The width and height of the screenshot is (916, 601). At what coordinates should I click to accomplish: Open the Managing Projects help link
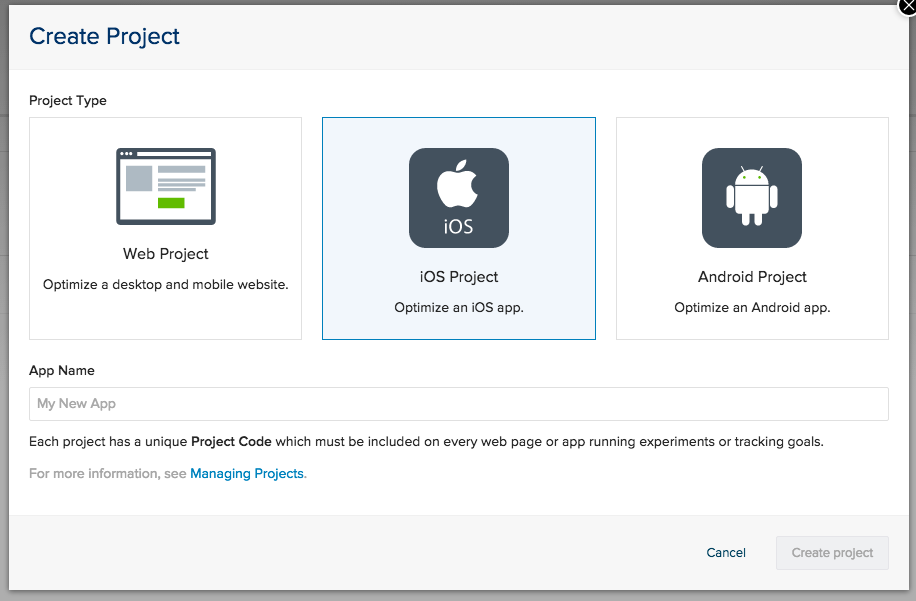247,474
